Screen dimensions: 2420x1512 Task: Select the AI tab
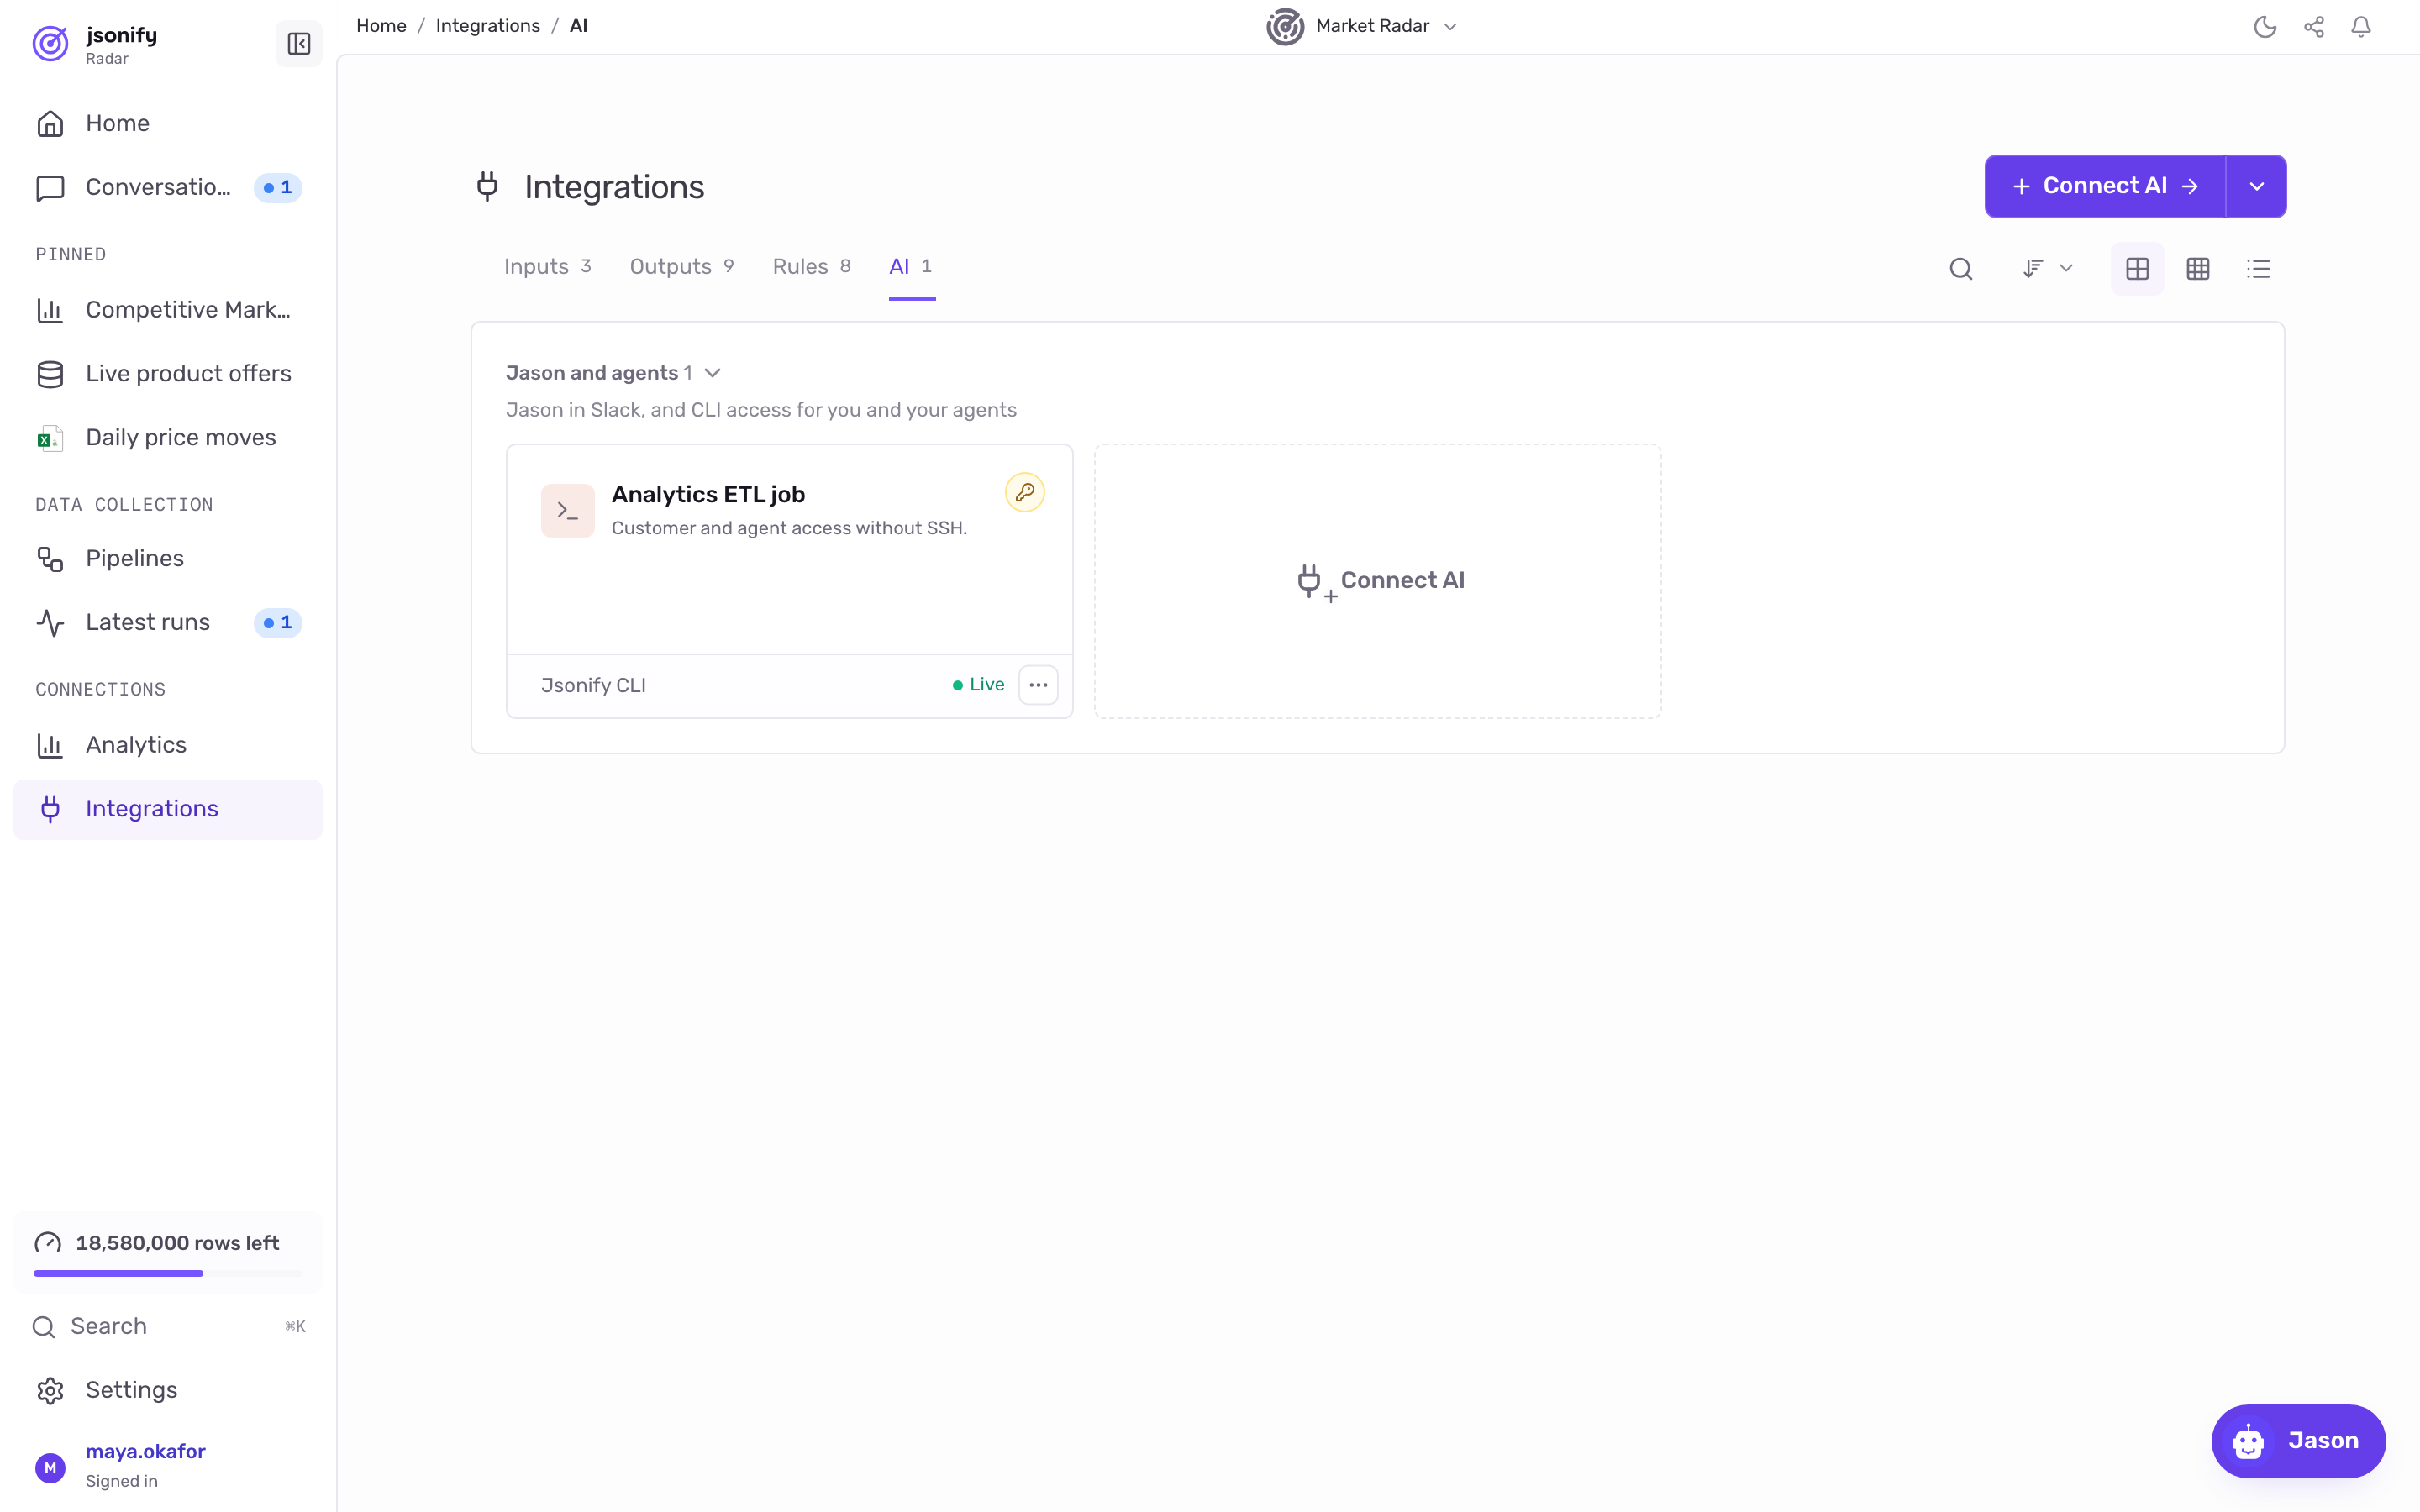tap(911, 267)
